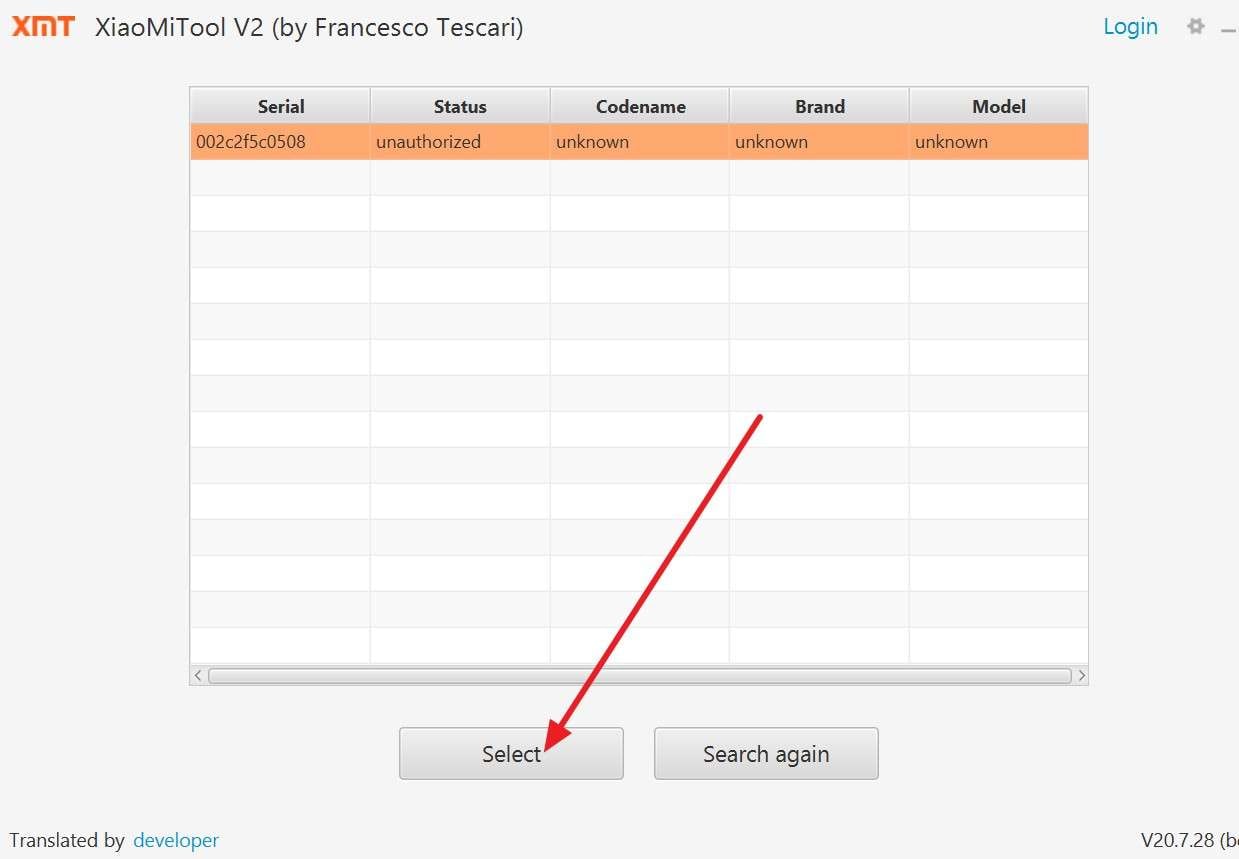
Task: Select device serial 002c2f5c0508
Action: 280,142
